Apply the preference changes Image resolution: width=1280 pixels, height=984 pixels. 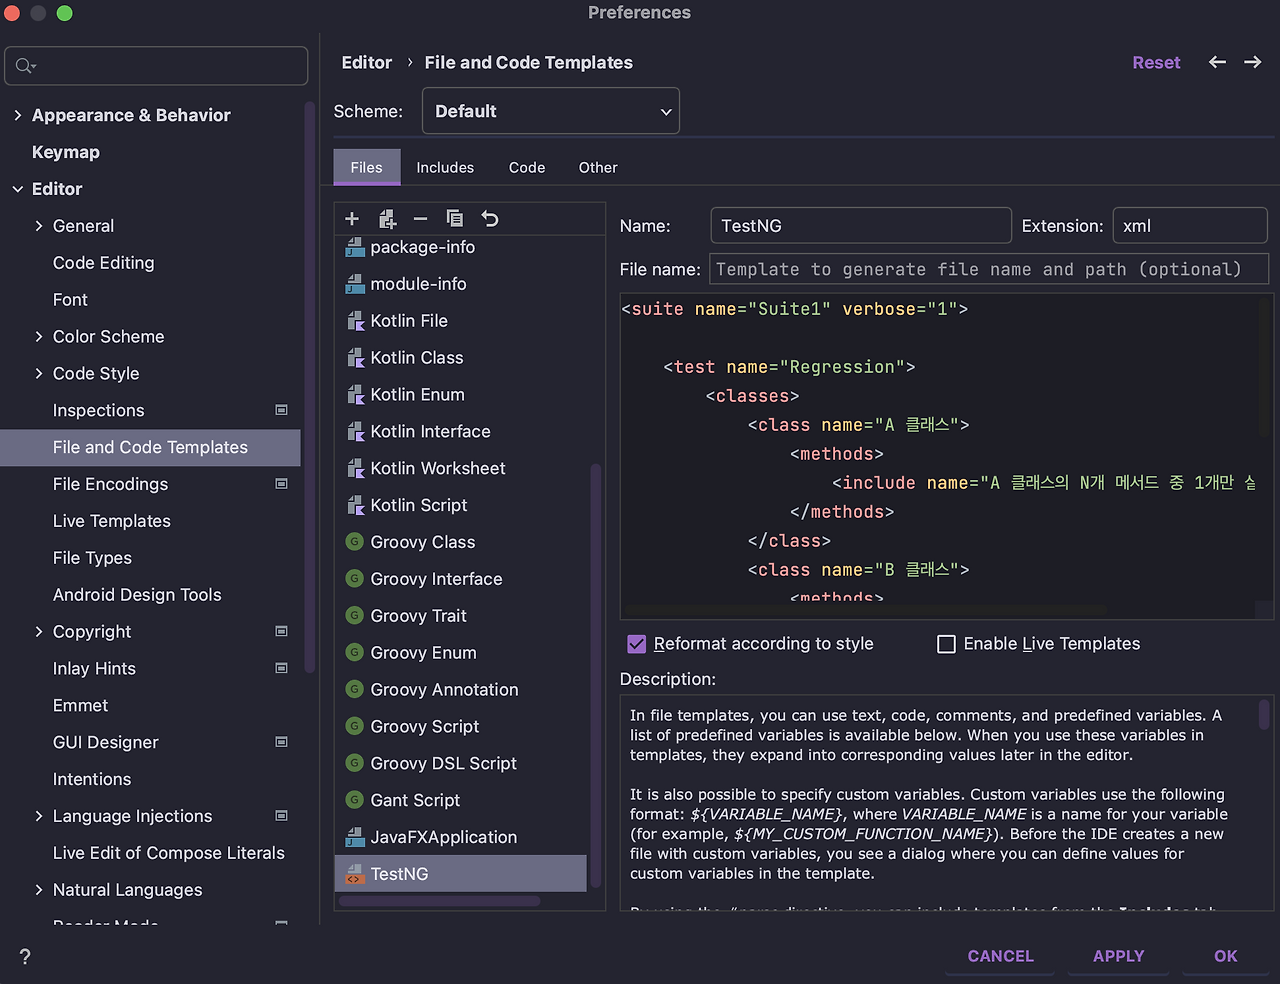click(x=1118, y=956)
